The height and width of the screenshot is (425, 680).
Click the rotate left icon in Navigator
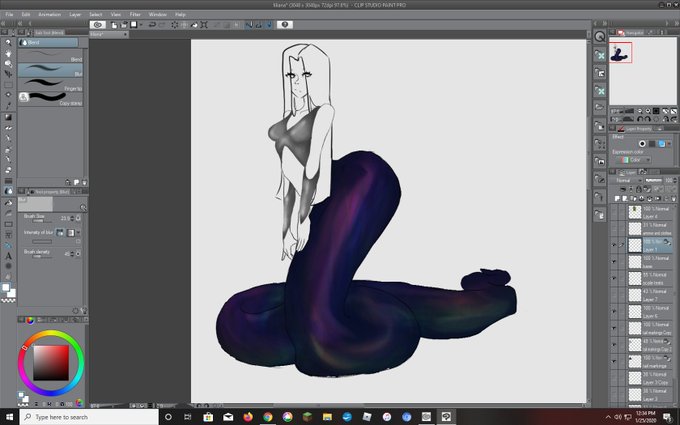point(640,119)
